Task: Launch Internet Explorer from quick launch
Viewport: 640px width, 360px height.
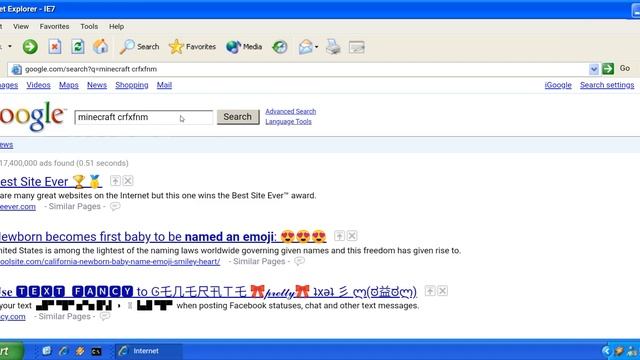Action: tap(63, 351)
